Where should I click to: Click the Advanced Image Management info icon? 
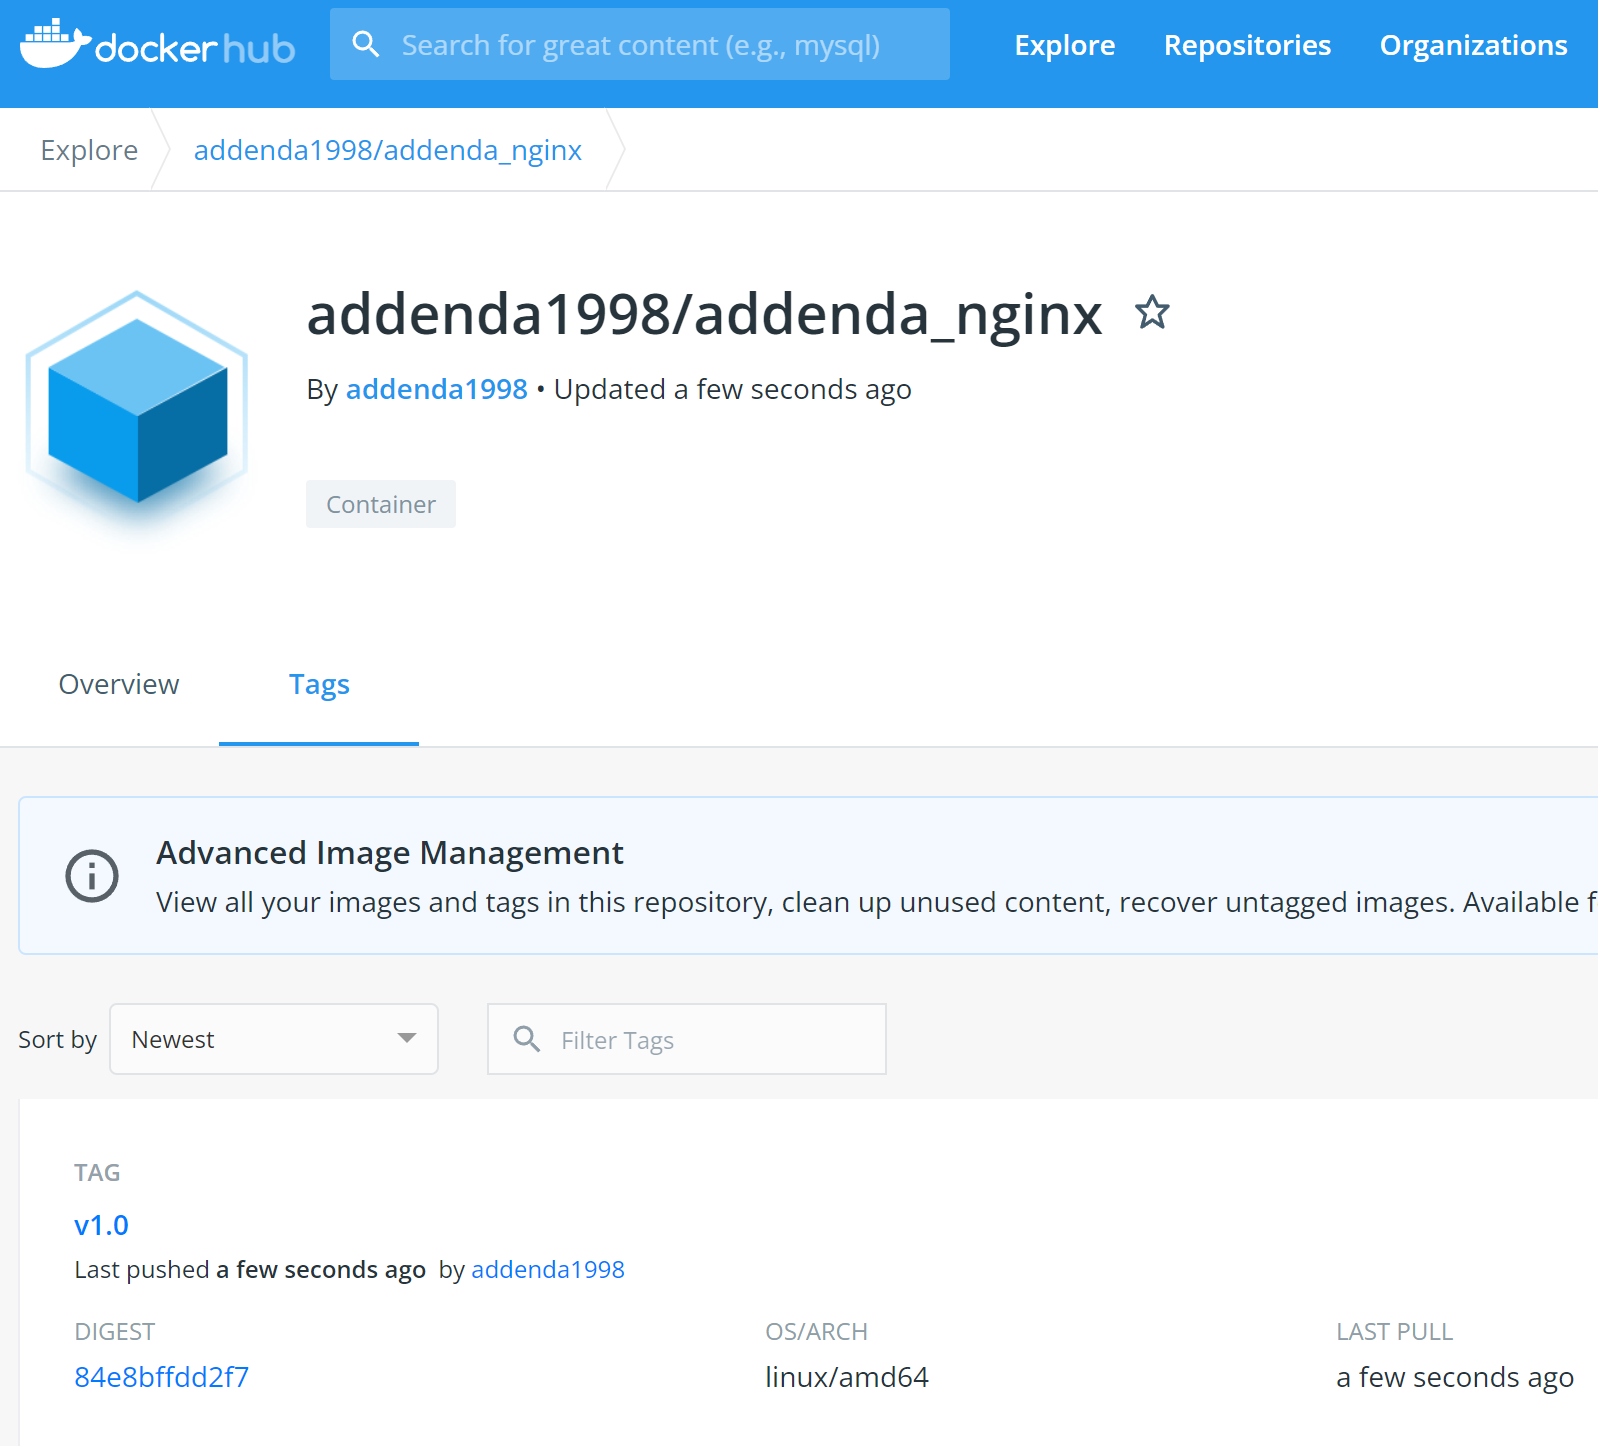(92, 876)
